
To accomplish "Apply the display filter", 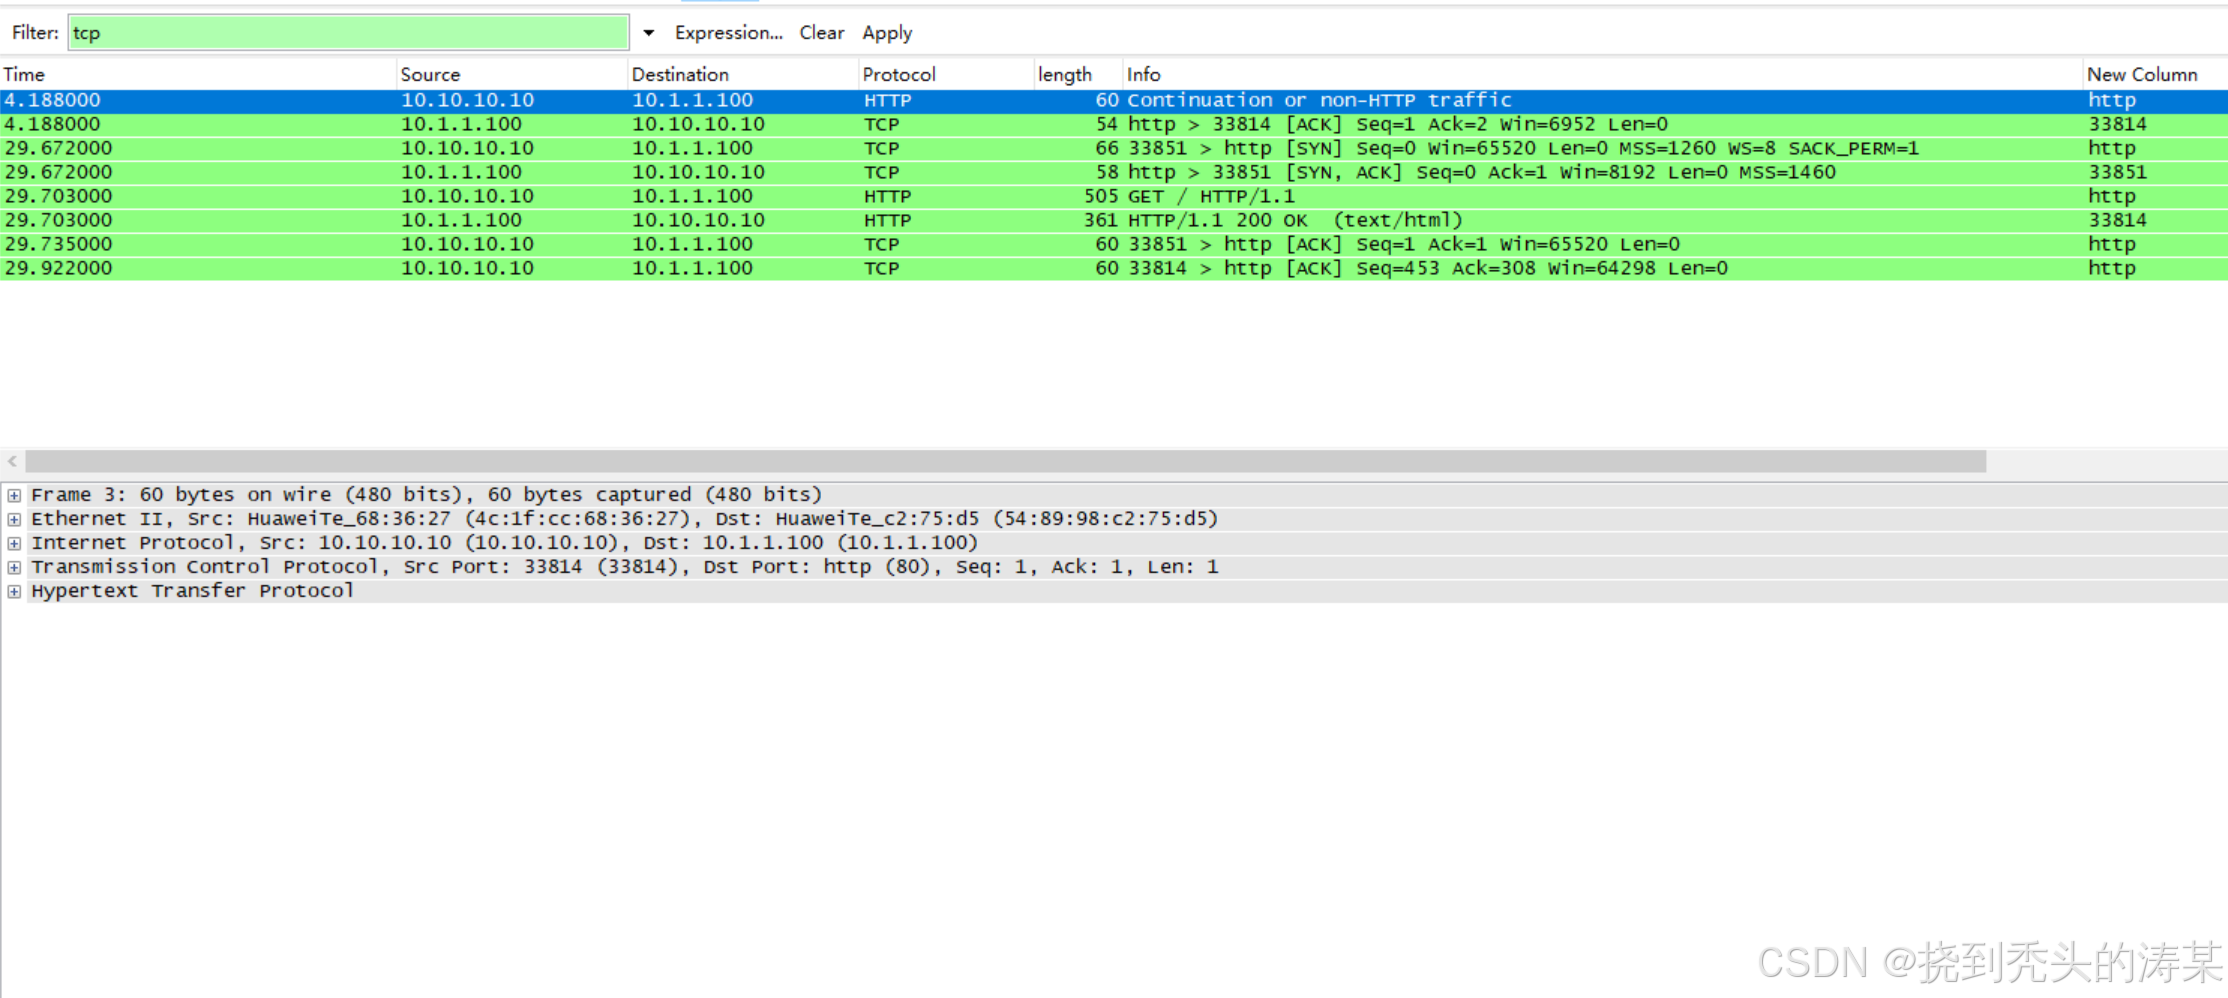I will point(887,33).
